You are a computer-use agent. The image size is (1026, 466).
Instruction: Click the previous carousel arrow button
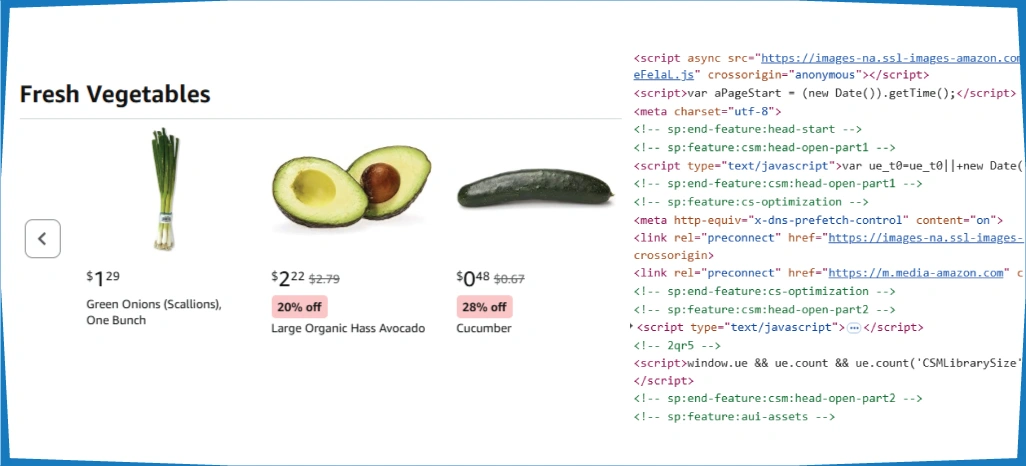coord(43,239)
